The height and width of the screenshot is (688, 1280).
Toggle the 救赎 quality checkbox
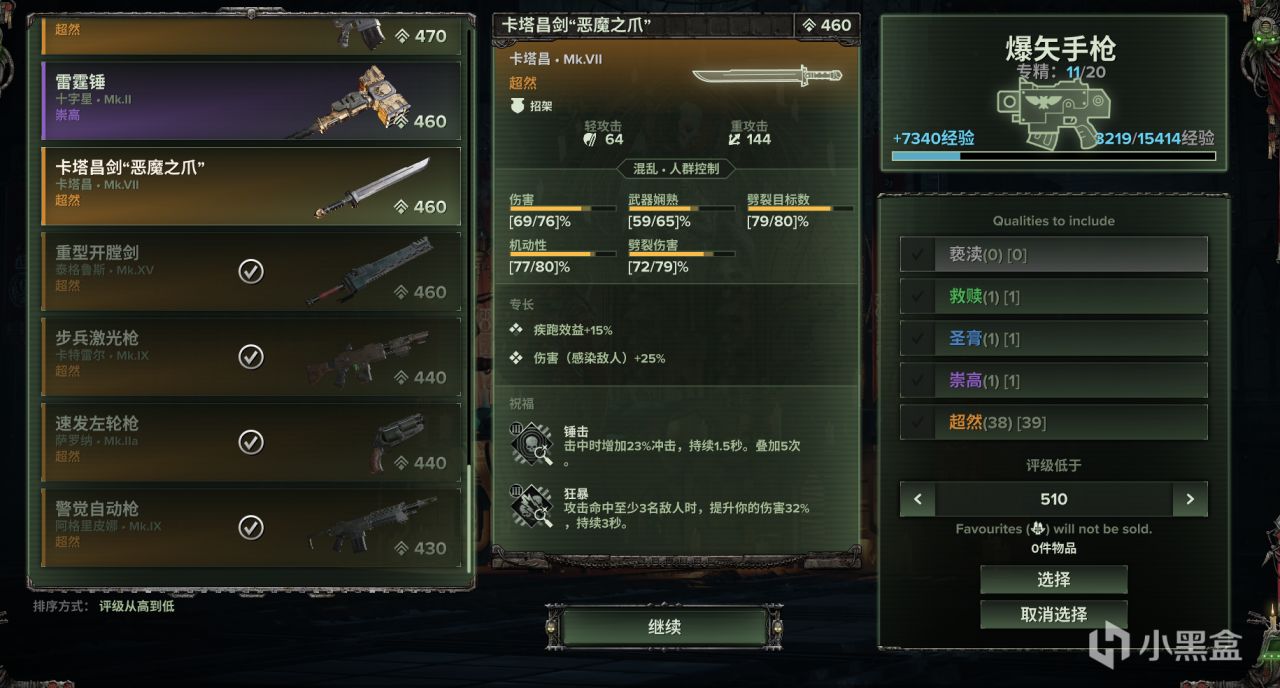(916, 296)
